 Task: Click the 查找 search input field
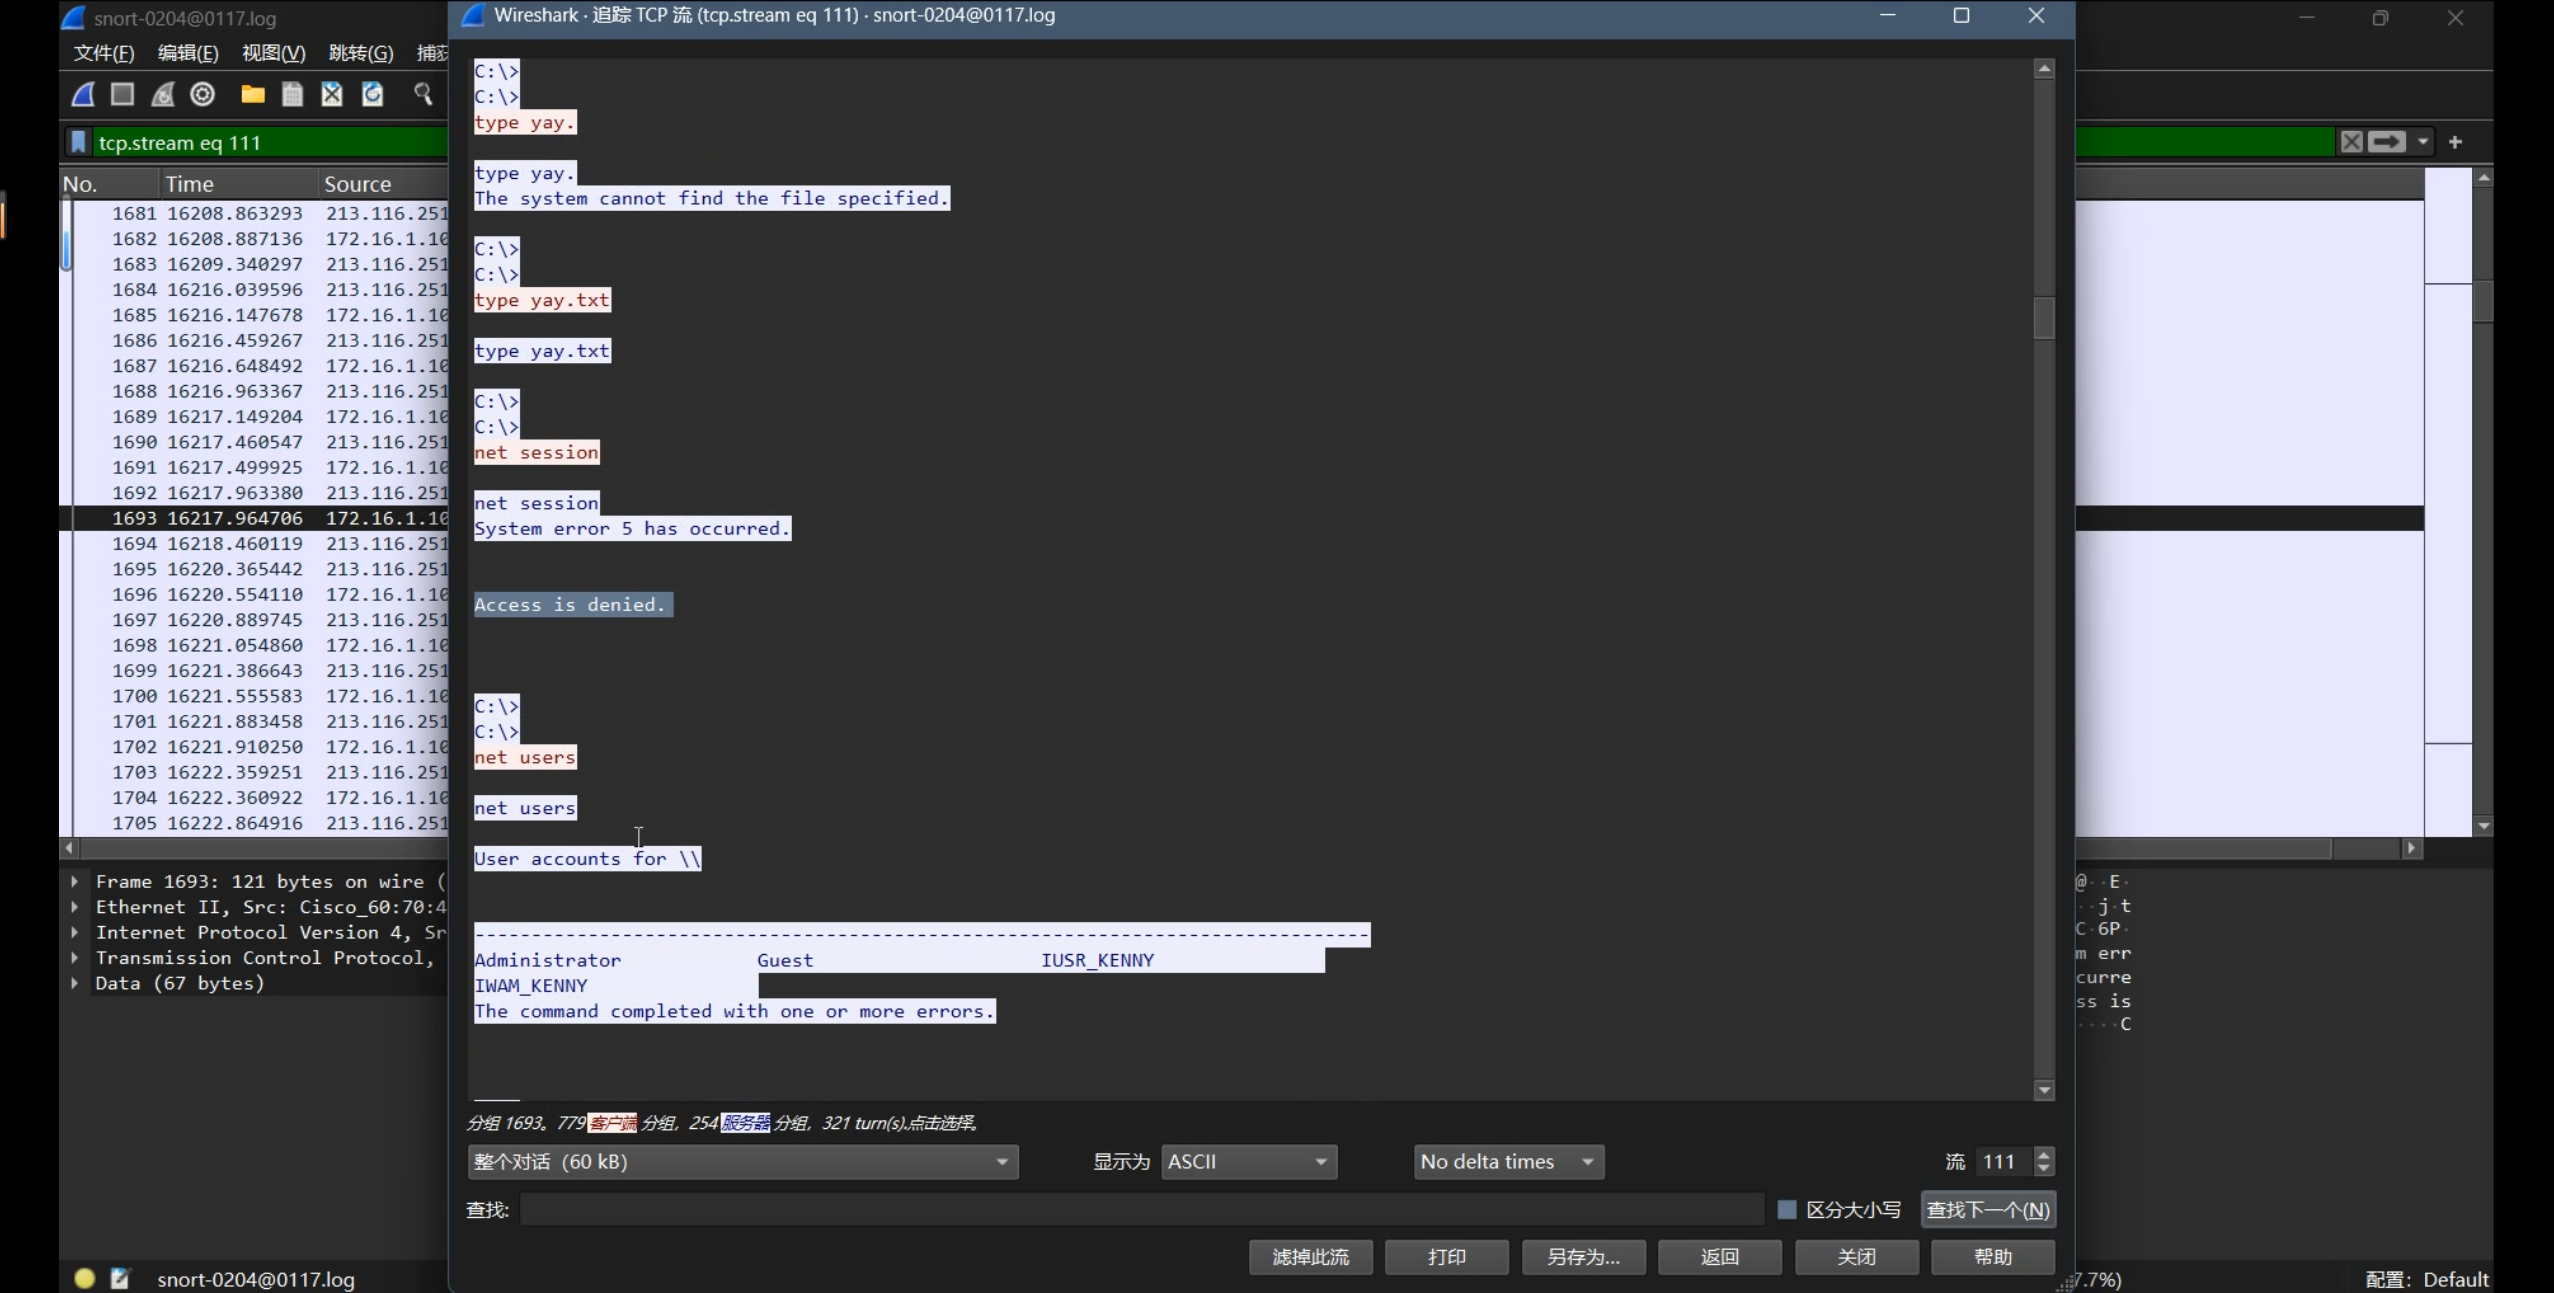pos(1140,1209)
